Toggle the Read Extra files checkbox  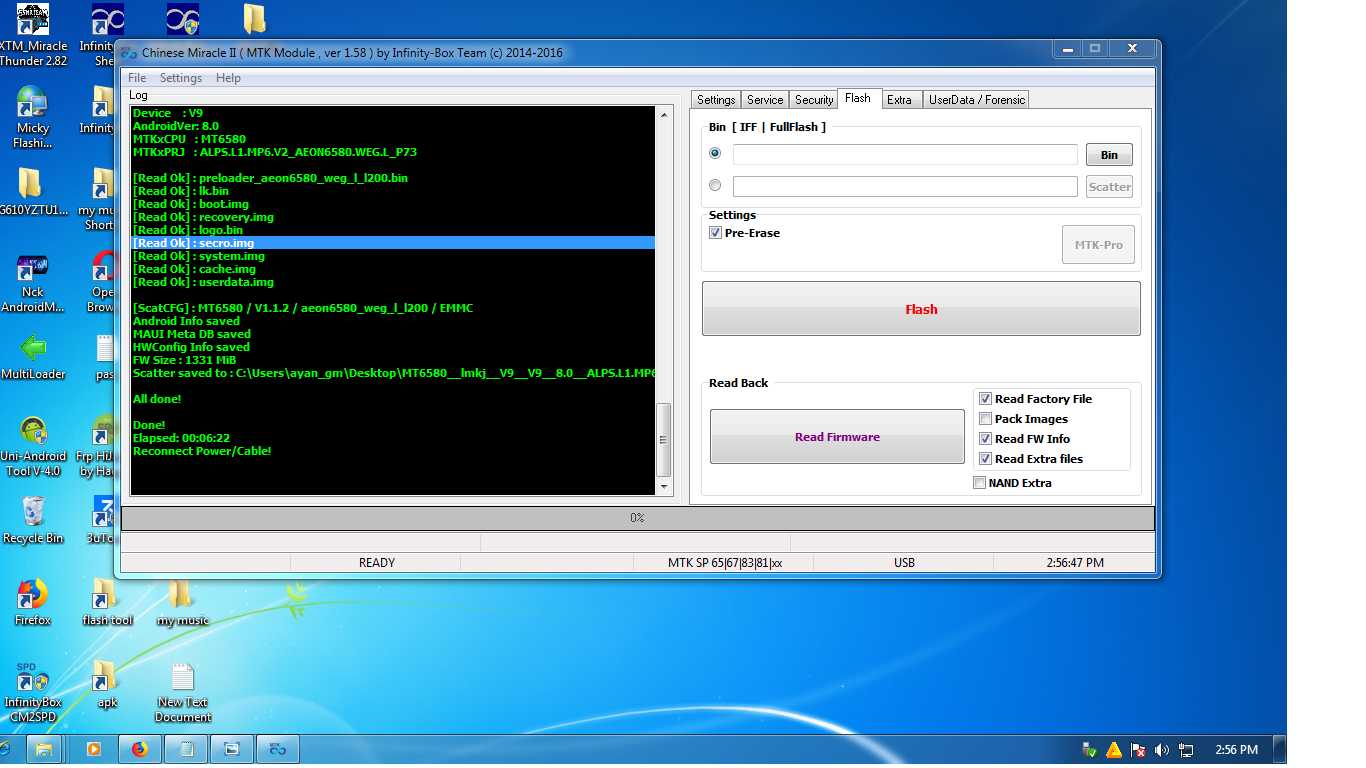(x=985, y=459)
